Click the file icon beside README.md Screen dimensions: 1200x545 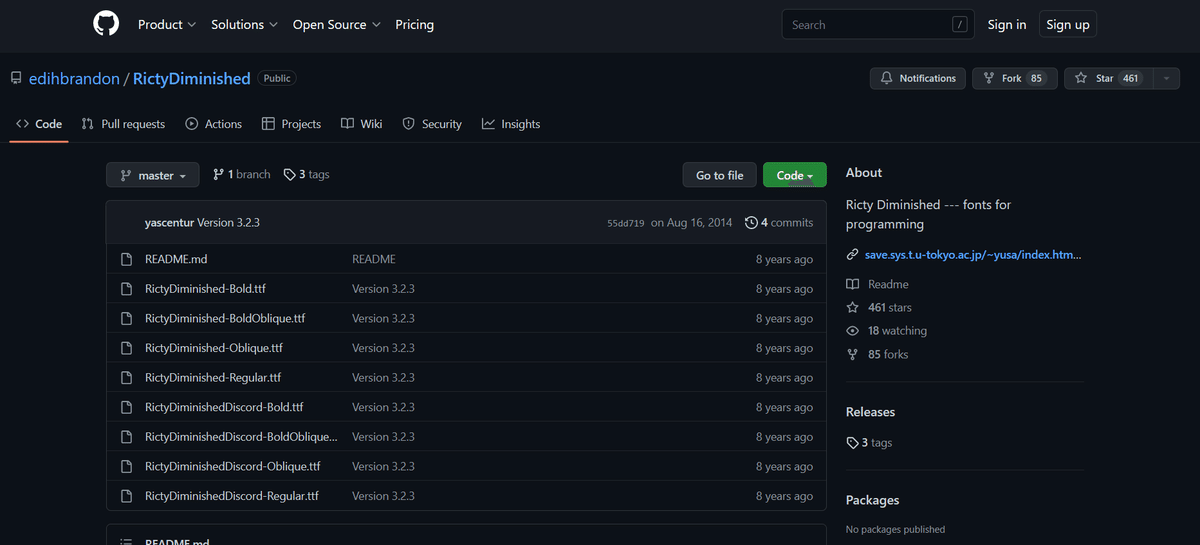[x=126, y=259]
